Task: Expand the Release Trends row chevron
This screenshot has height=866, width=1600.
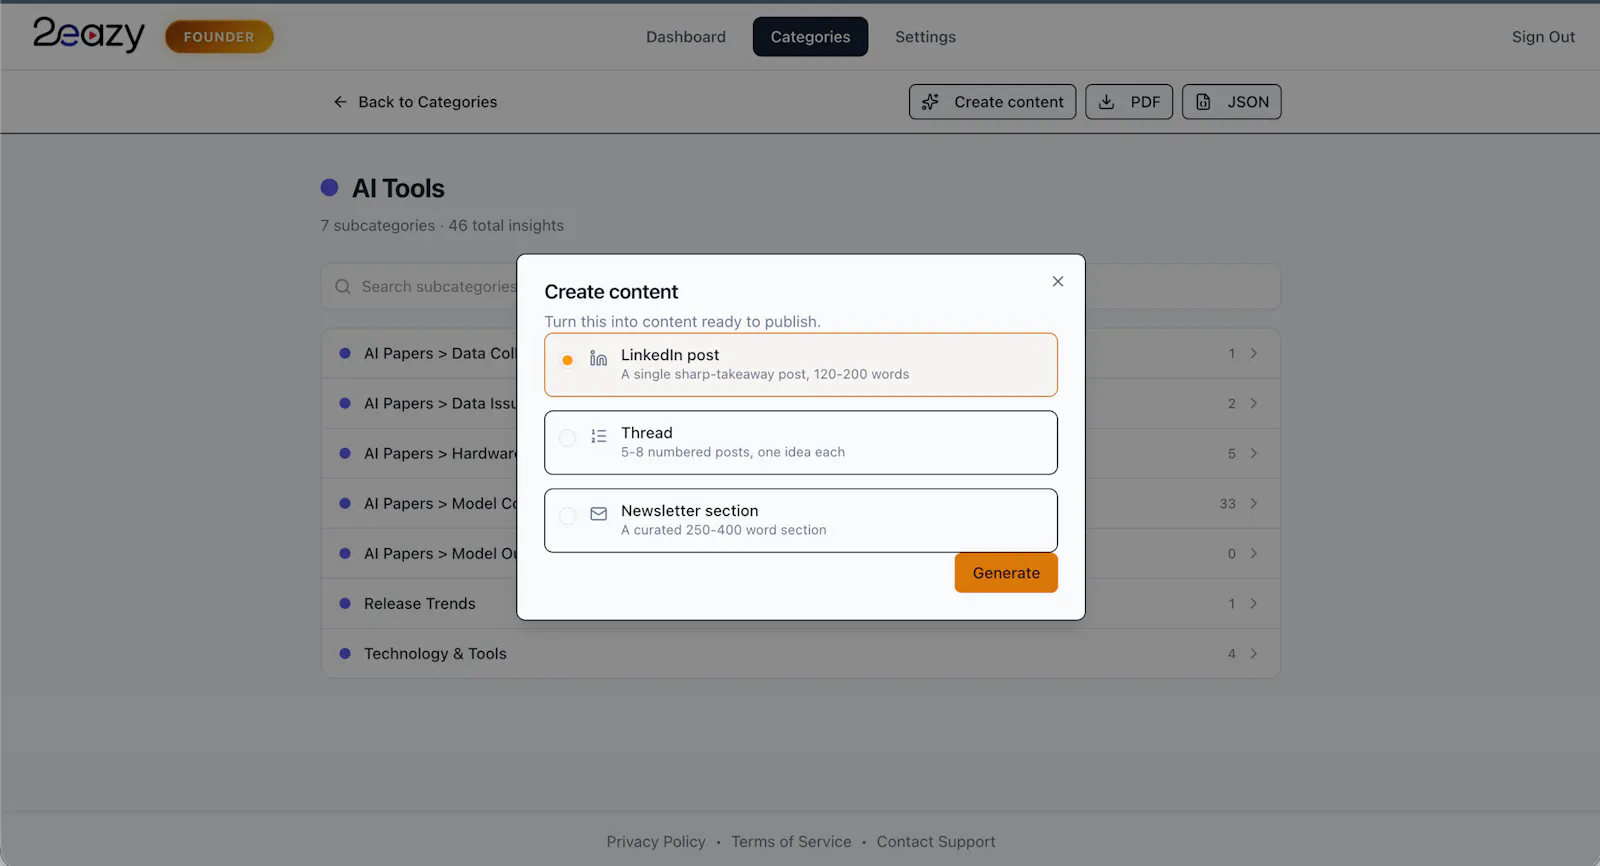Action: (1253, 604)
